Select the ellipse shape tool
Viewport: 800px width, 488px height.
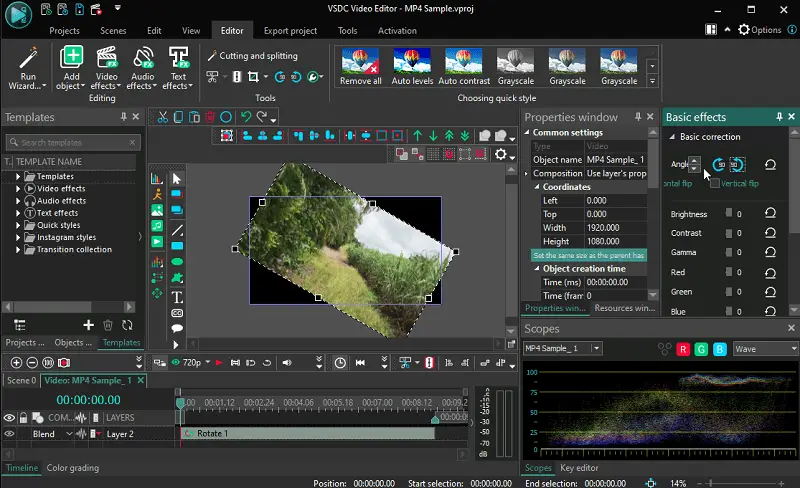[177, 262]
